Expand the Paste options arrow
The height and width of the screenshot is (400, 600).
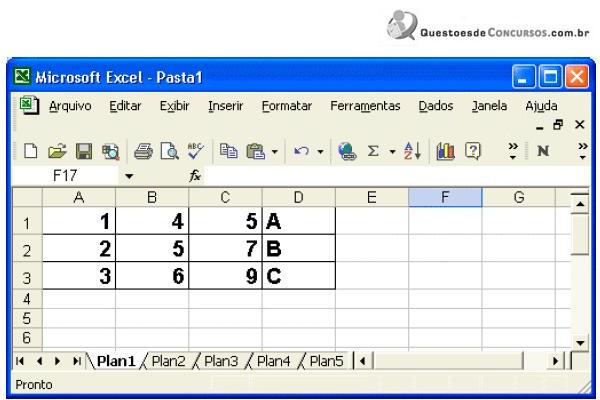(274, 152)
